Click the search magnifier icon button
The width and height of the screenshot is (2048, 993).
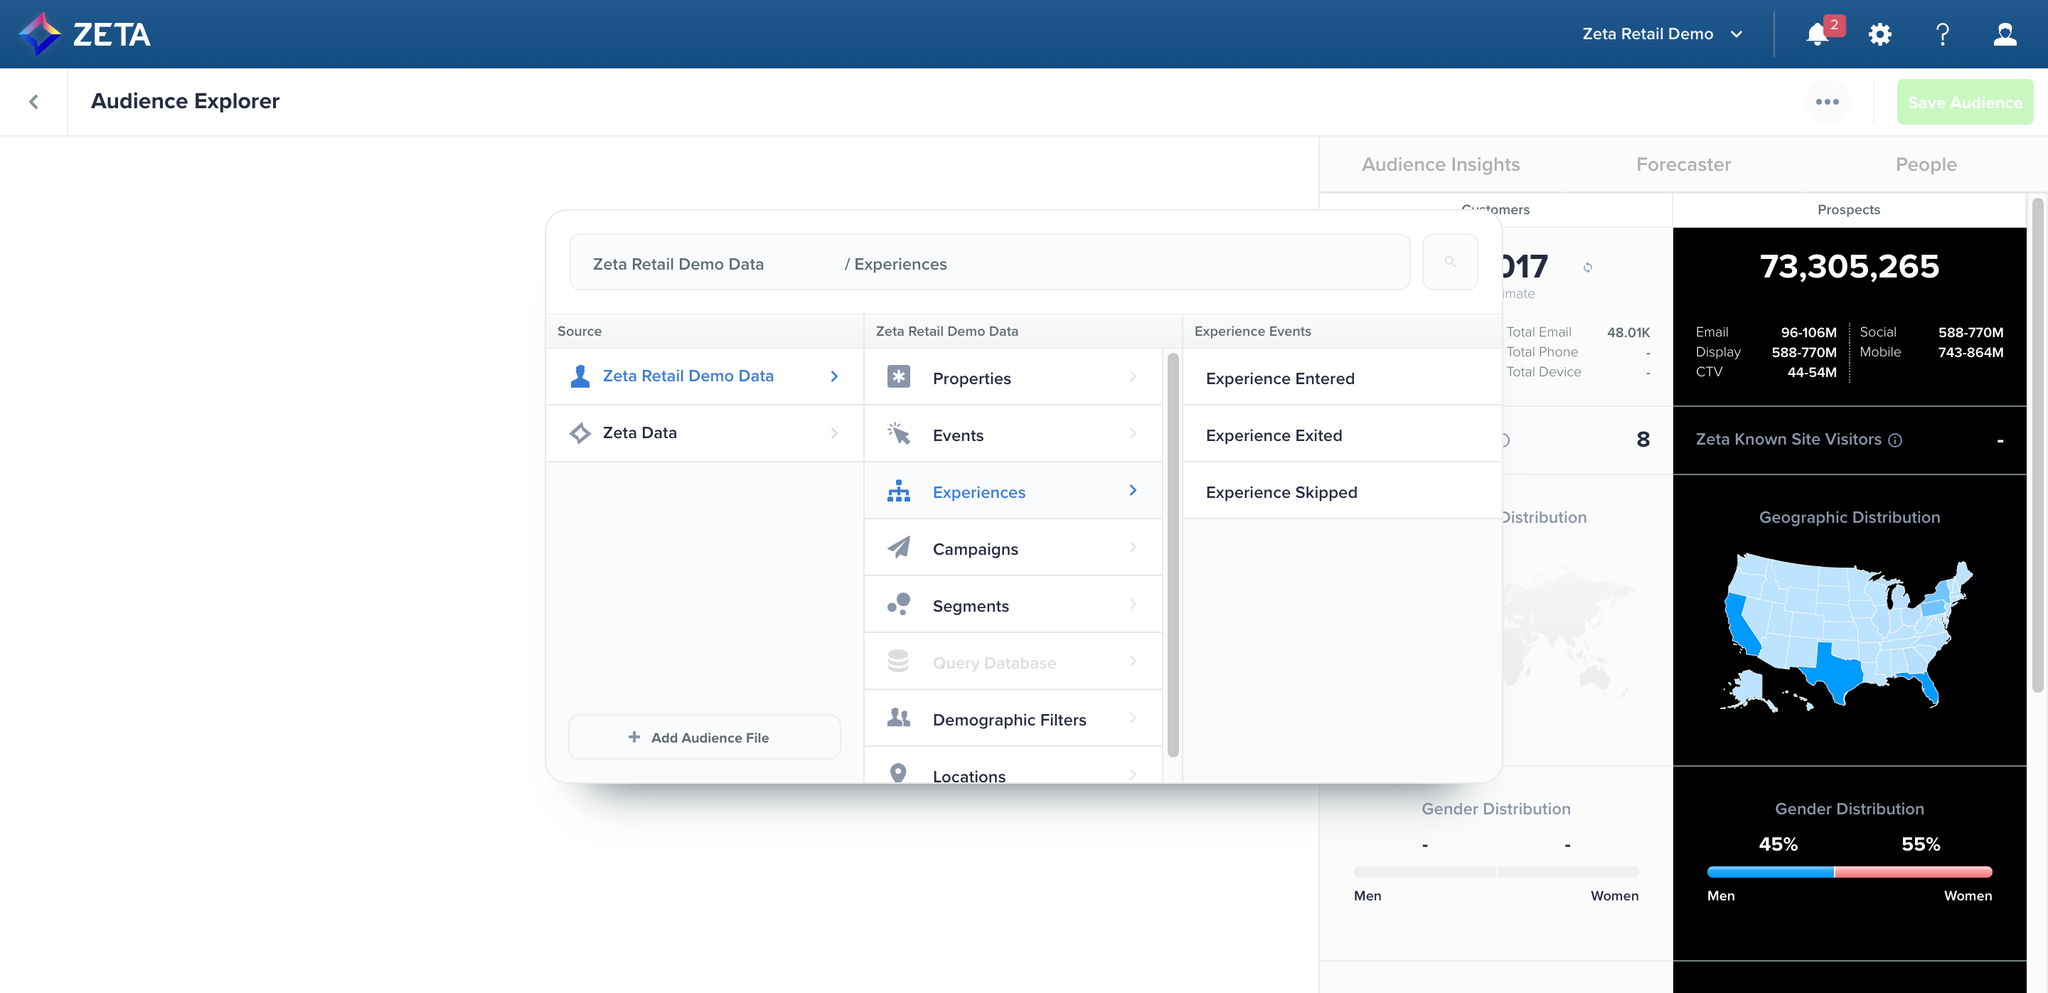point(1450,262)
